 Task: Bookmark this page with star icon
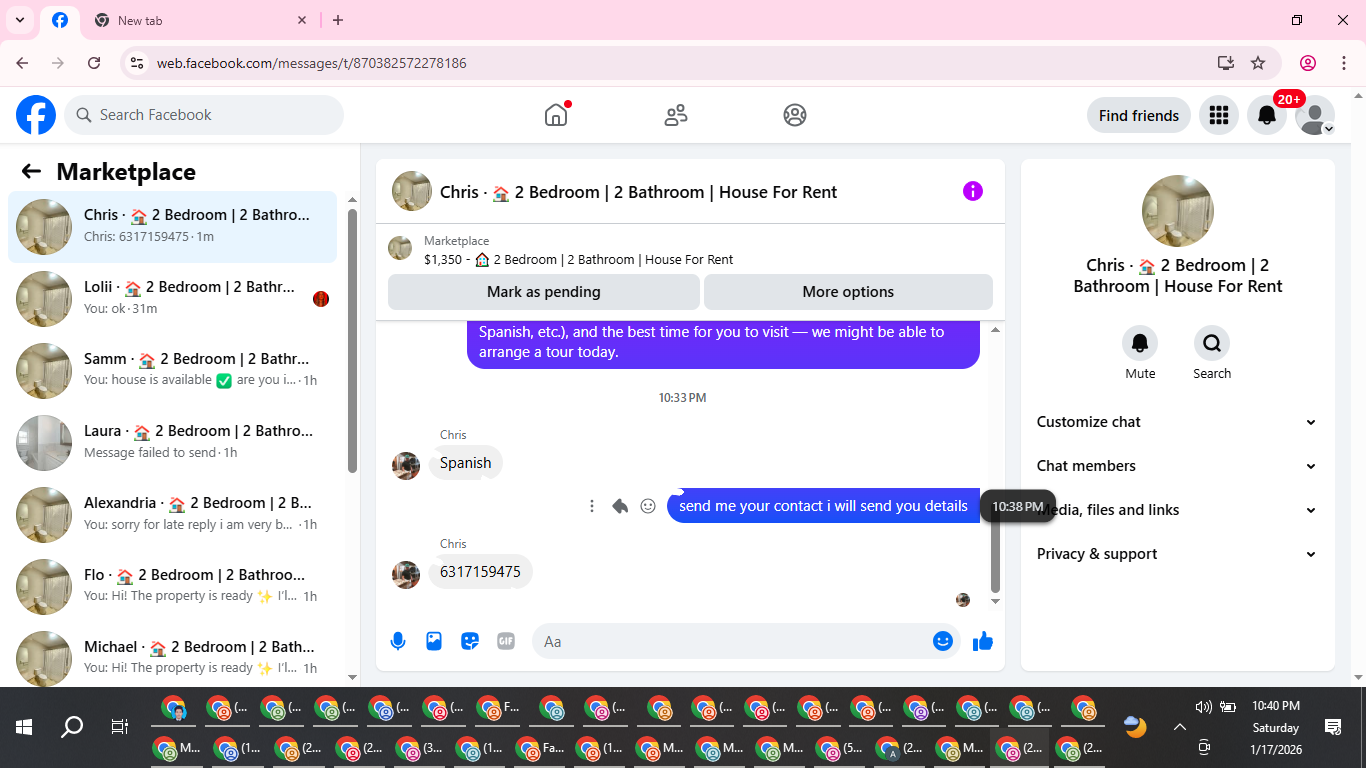click(x=1258, y=62)
